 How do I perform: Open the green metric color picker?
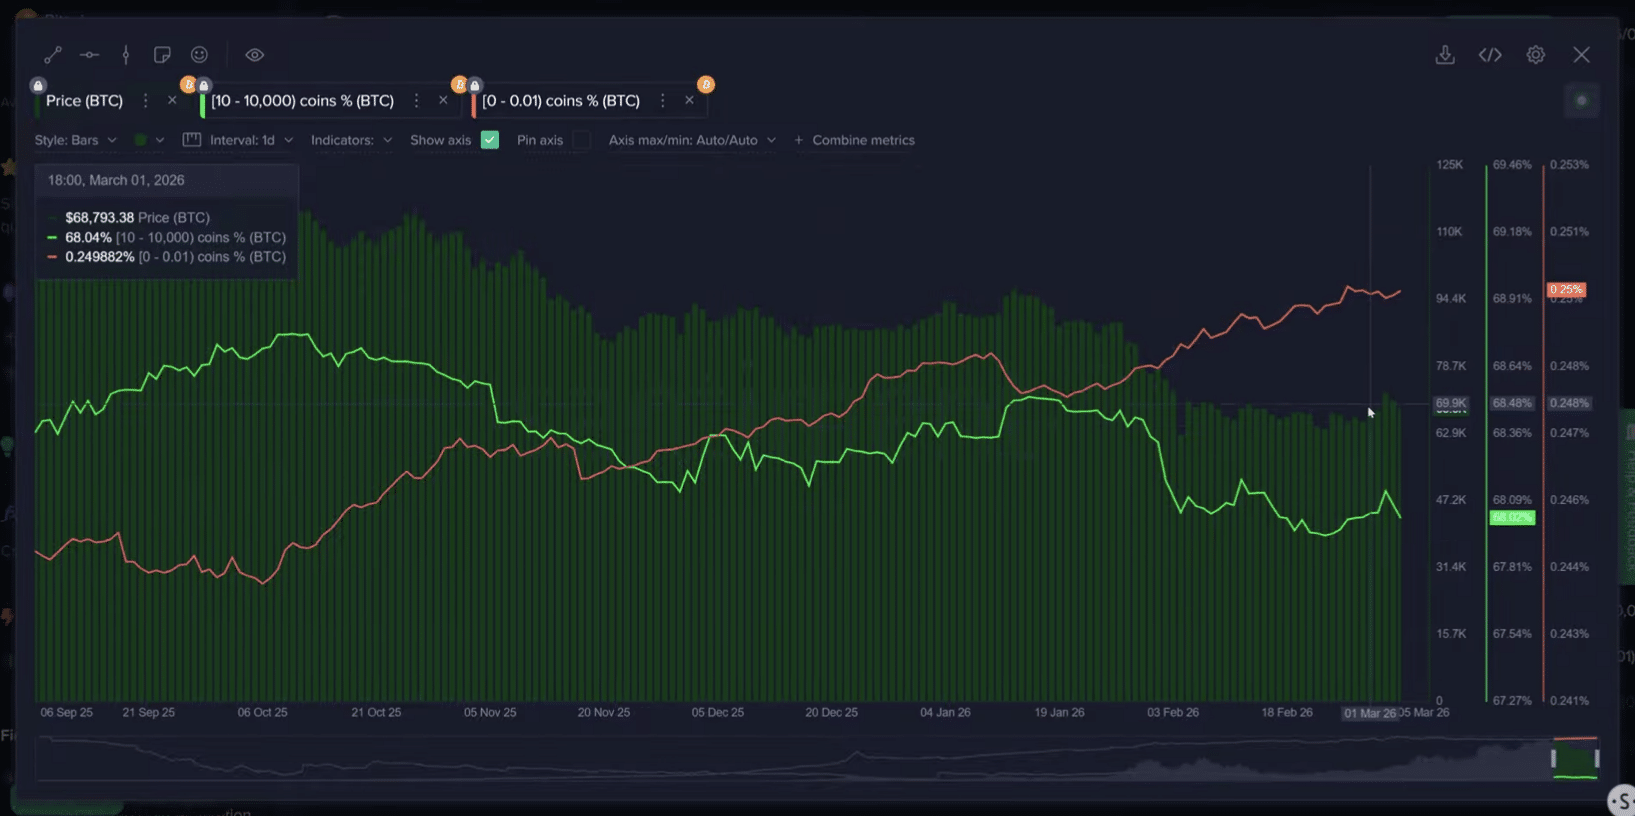pyautogui.click(x=148, y=140)
